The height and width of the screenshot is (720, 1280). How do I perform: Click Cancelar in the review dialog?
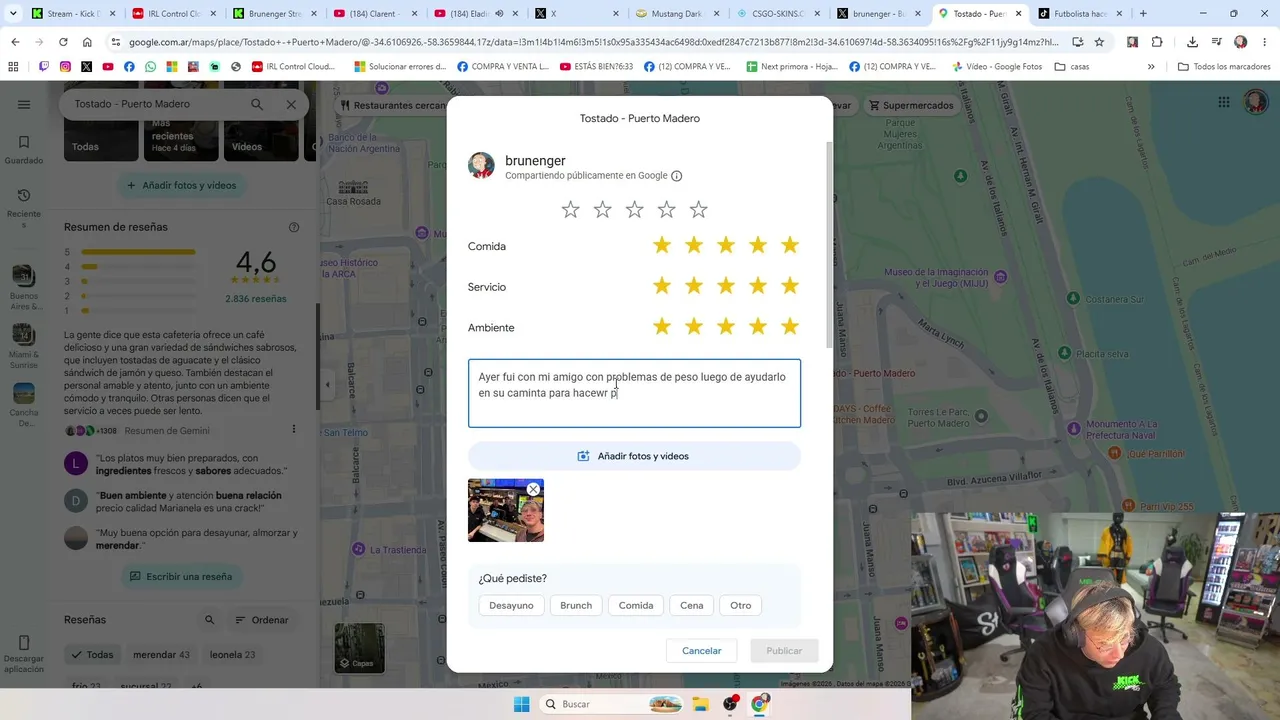(702, 651)
